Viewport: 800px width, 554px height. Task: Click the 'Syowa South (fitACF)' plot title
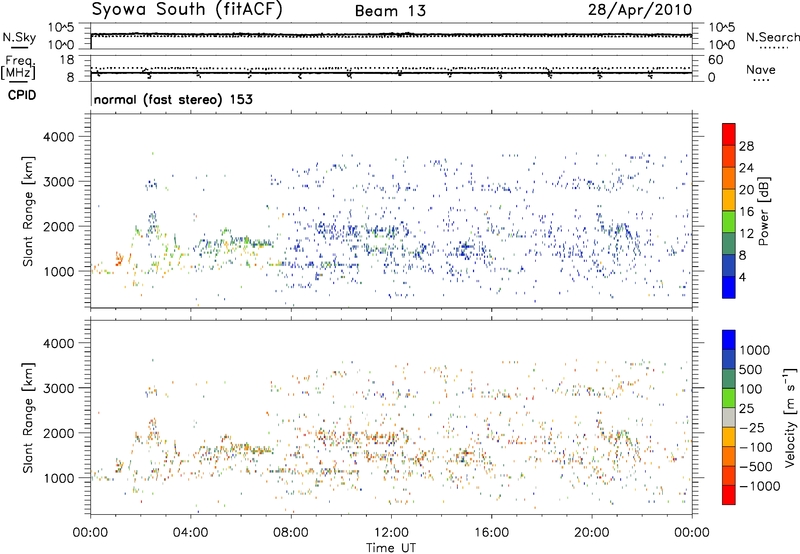coord(187,9)
